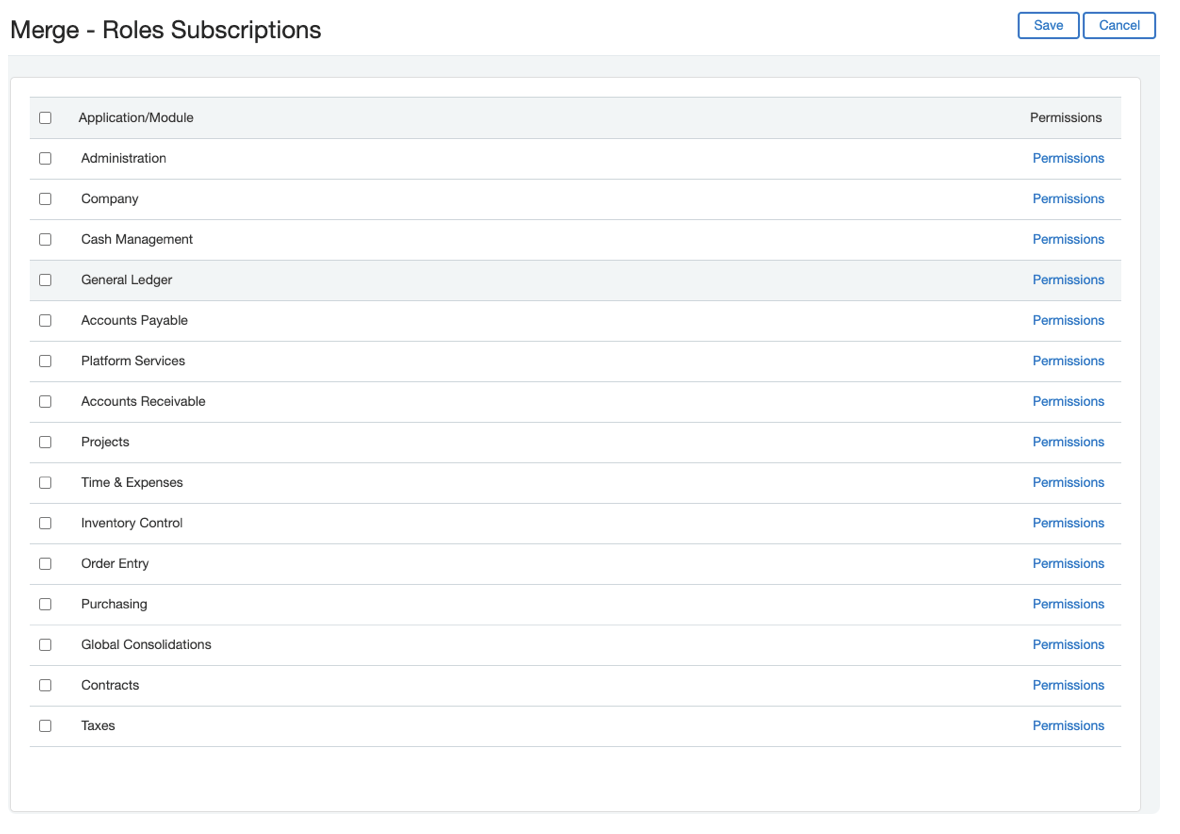
Task: Enable the Platform Services checkbox
Action: (45, 361)
